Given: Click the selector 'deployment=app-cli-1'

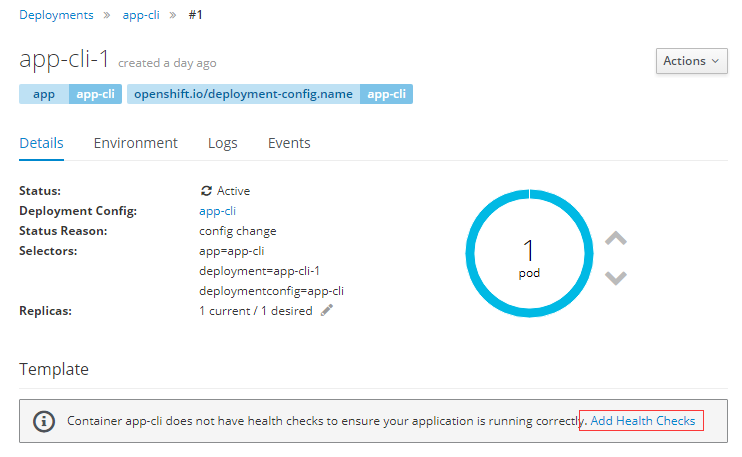Looking at the screenshot, I should tap(259, 271).
